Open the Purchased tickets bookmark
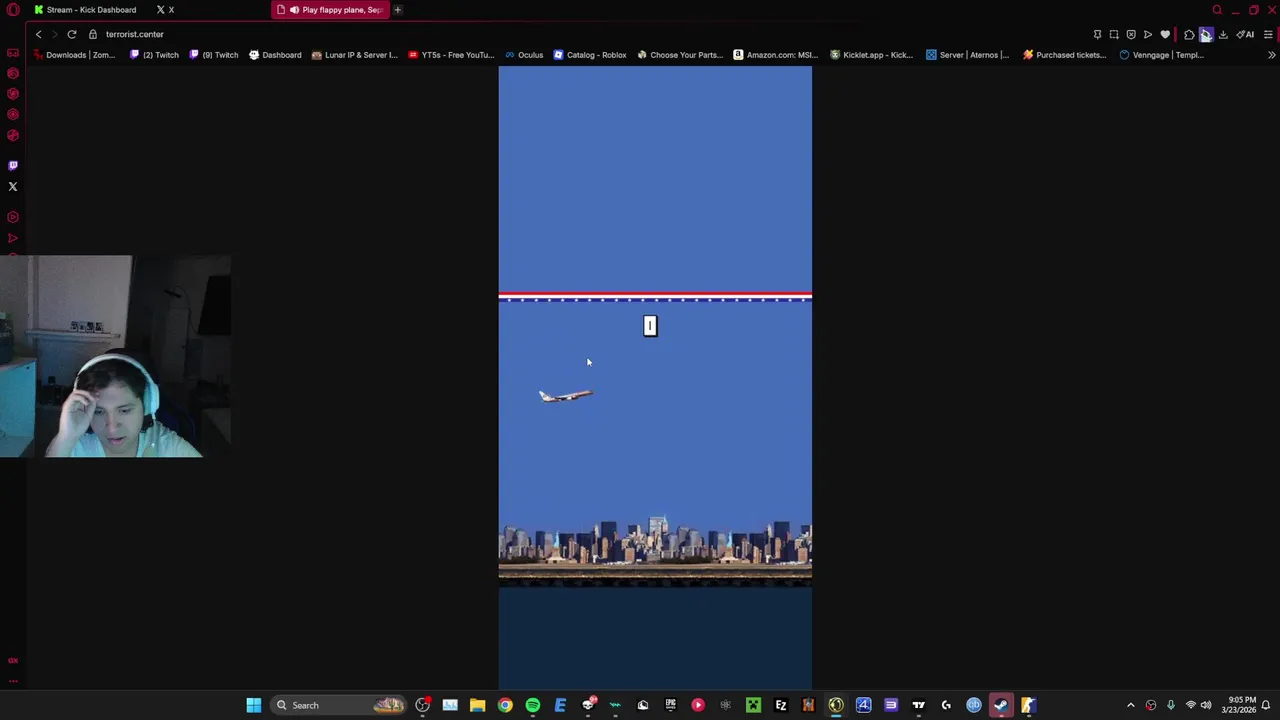Image resolution: width=1280 pixels, height=720 pixels. point(1064,55)
